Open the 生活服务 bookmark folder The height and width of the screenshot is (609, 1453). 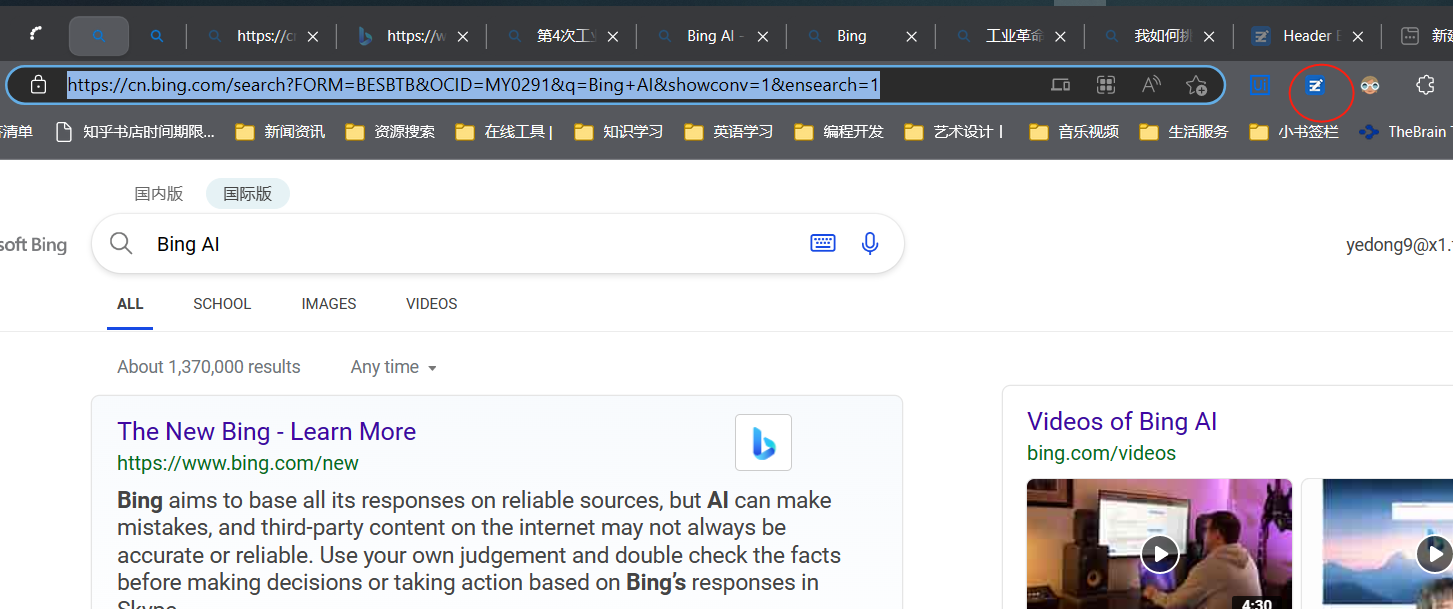click(1183, 131)
